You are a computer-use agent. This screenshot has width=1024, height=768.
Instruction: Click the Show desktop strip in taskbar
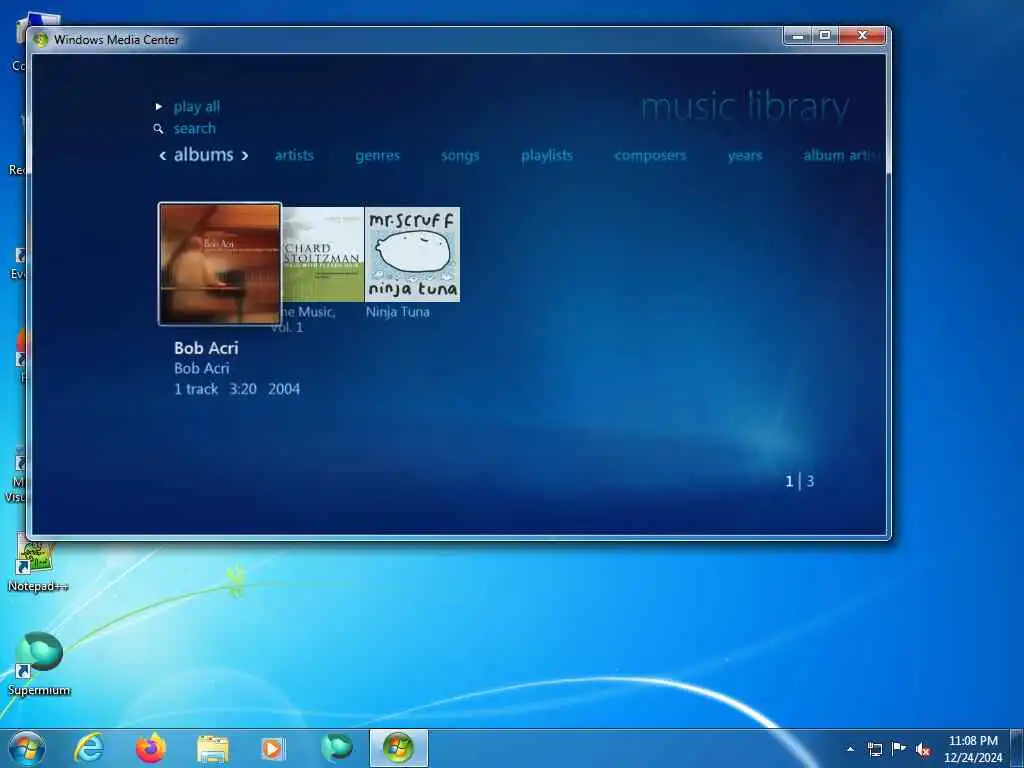1017,748
